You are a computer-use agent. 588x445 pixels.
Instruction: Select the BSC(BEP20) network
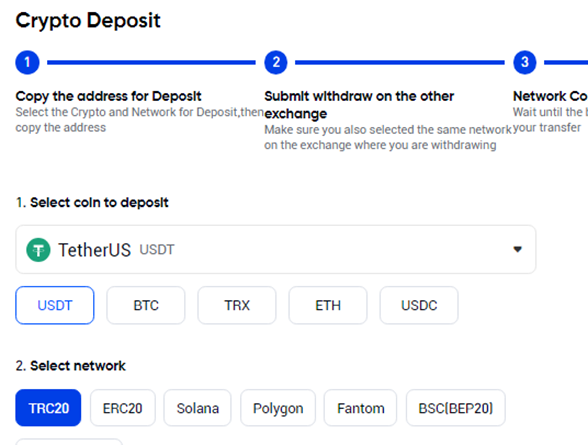pos(456,408)
